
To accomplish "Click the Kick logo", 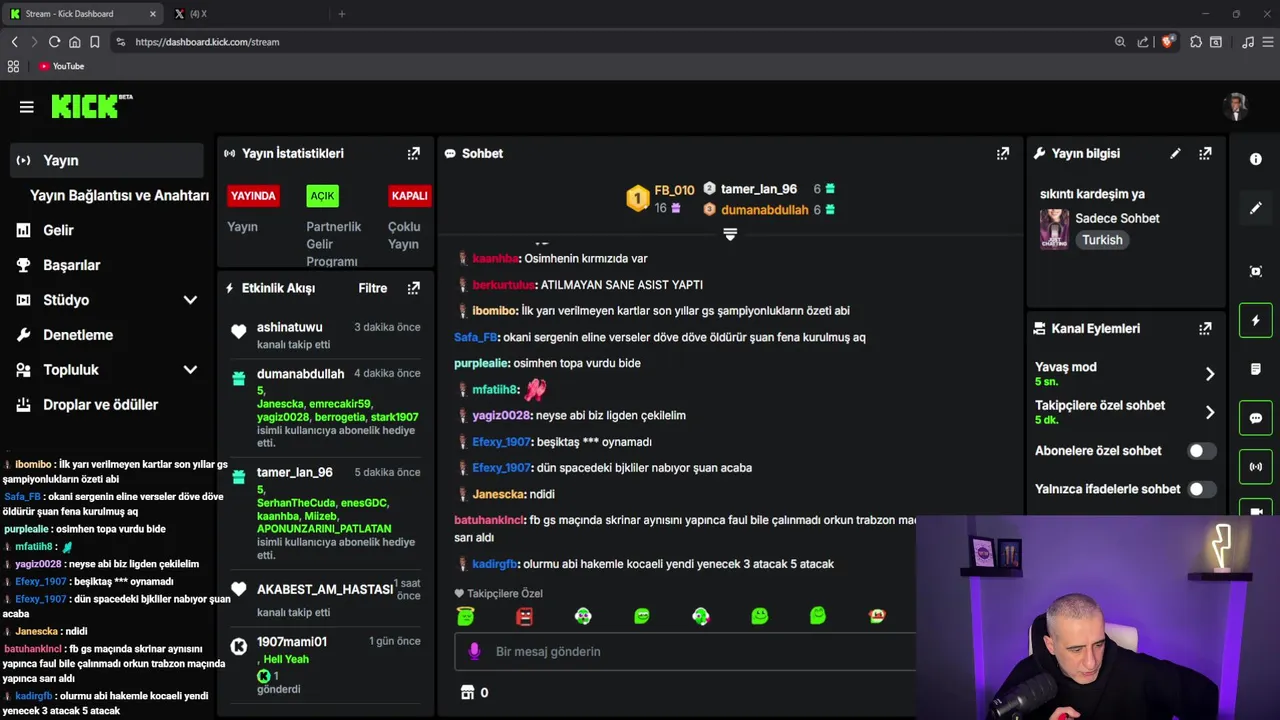I will (91, 106).
